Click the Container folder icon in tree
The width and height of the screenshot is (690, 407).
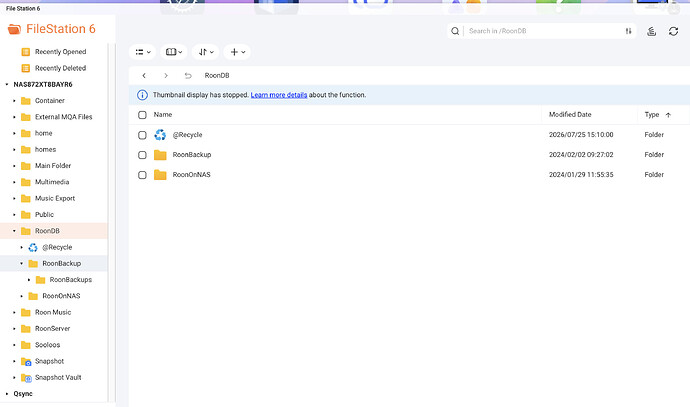[x=26, y=101]
